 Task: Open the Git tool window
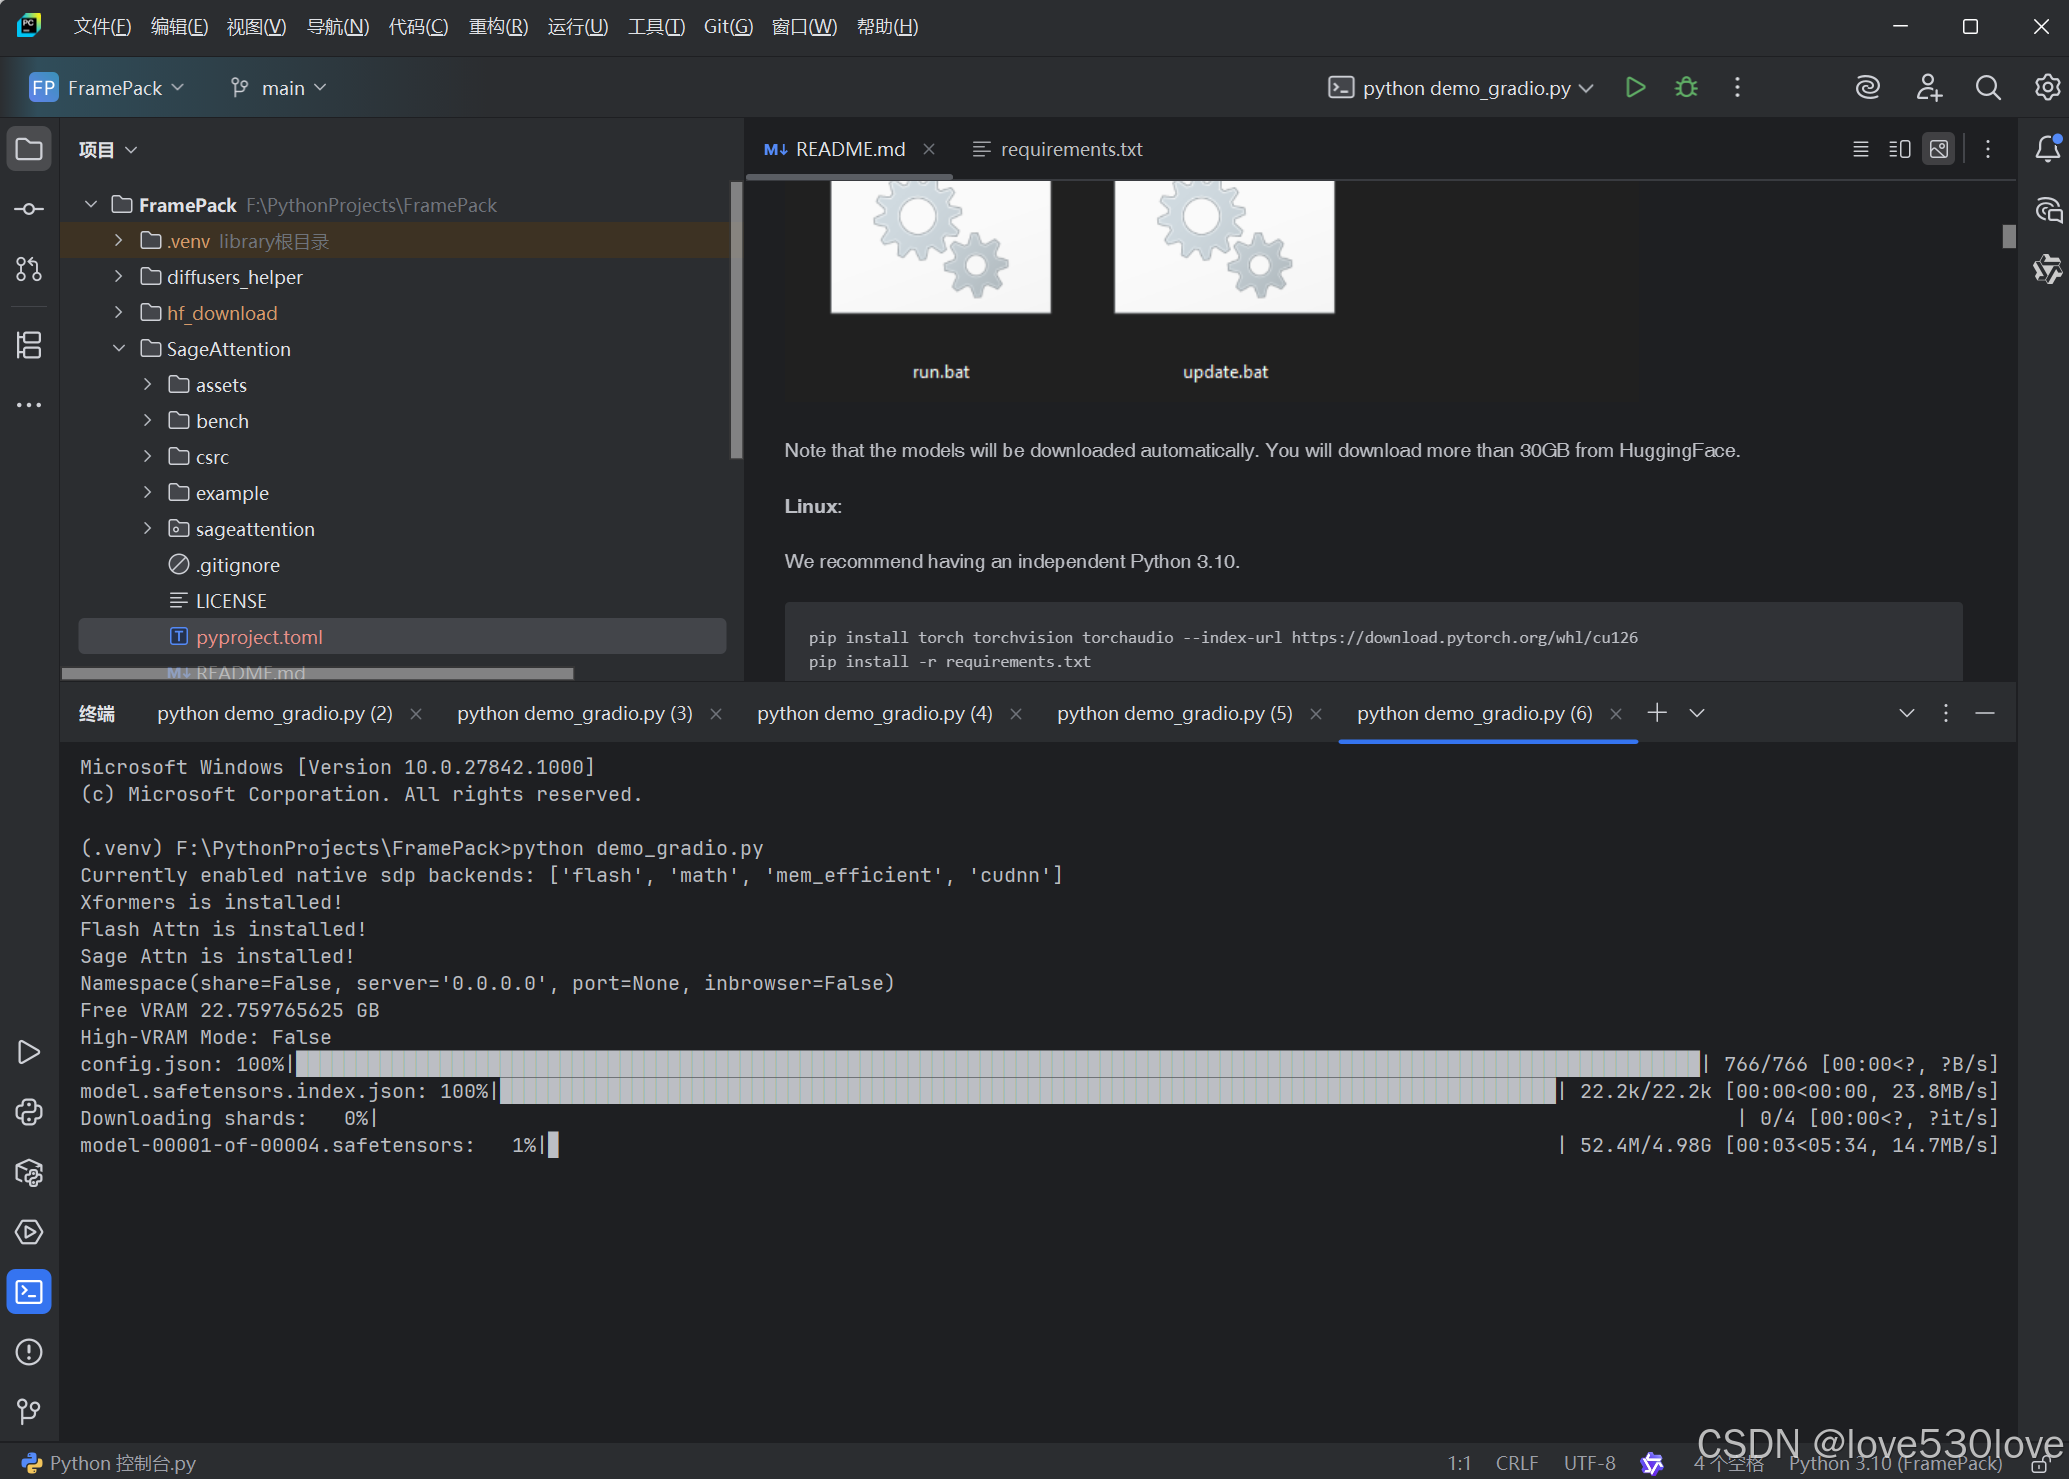click(29, 1411)
